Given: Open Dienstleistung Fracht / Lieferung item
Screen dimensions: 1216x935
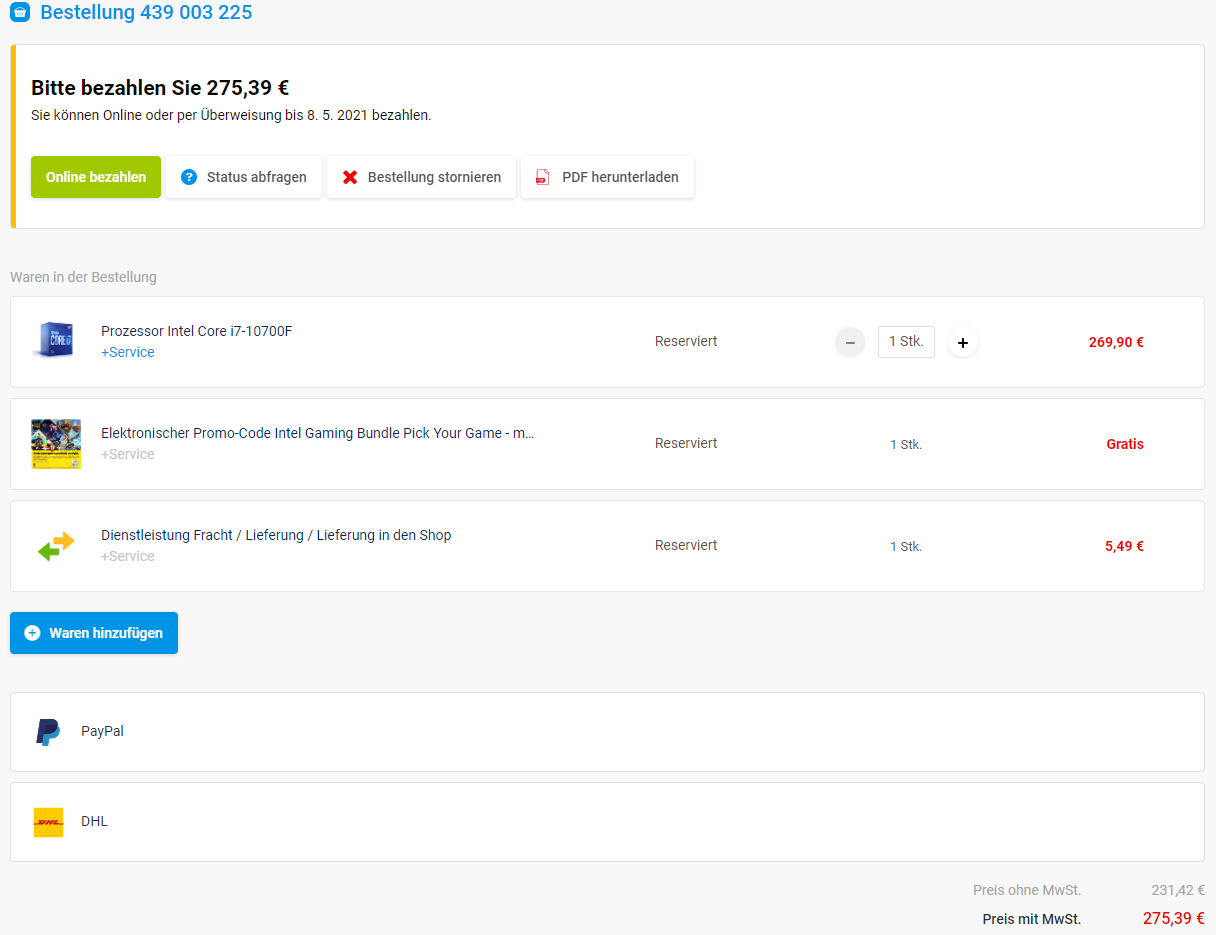Looking at the screenshot, I should click(276, 535).
